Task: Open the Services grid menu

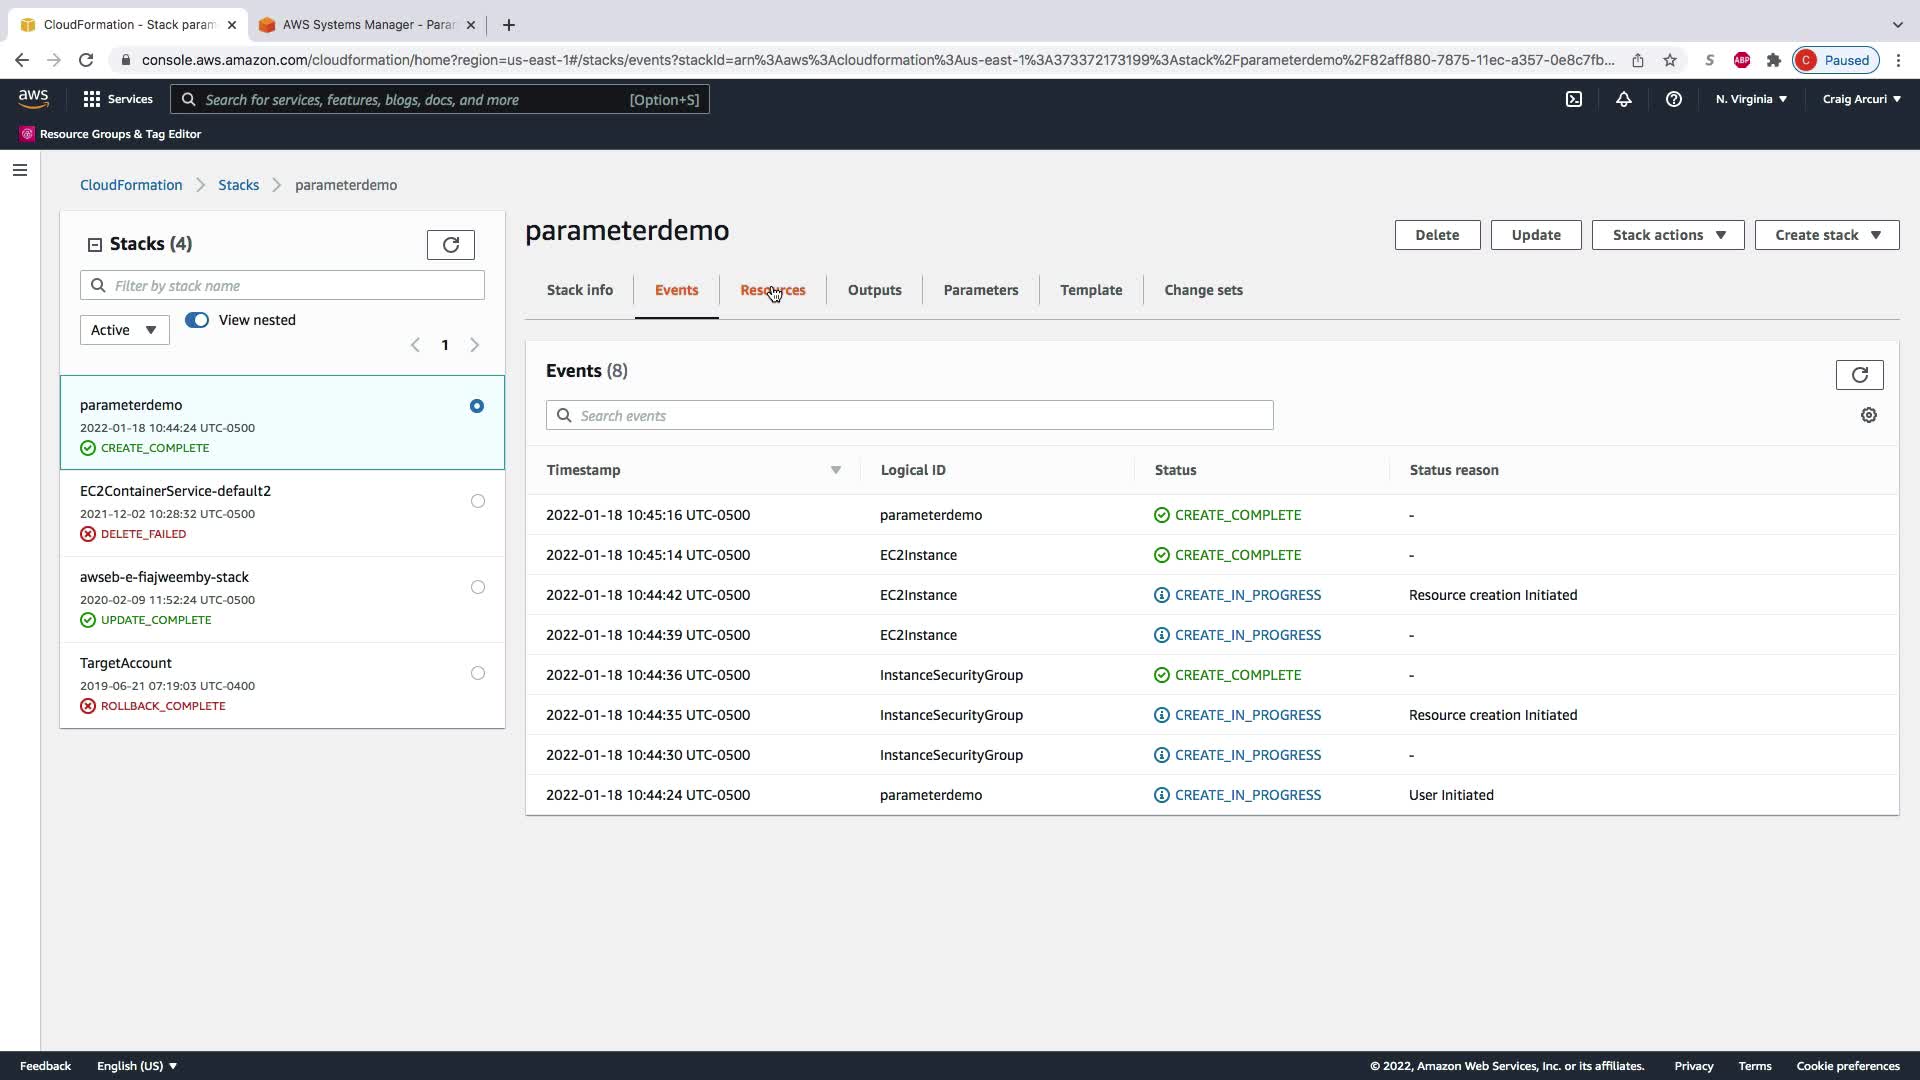Action: click(x=118, y=99)
